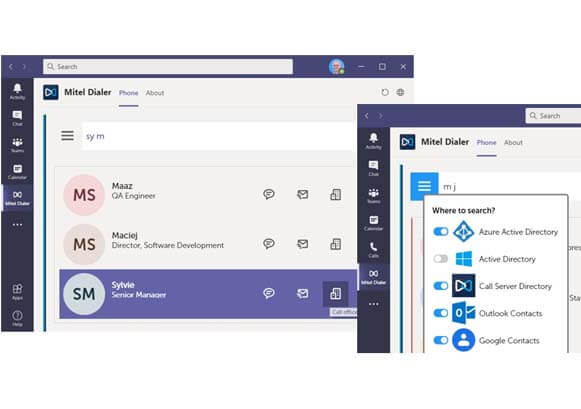This screenshot has width=581, height=409.
Task: Toggle Call Server Directory search switch
Action: [x=441, y=286]
